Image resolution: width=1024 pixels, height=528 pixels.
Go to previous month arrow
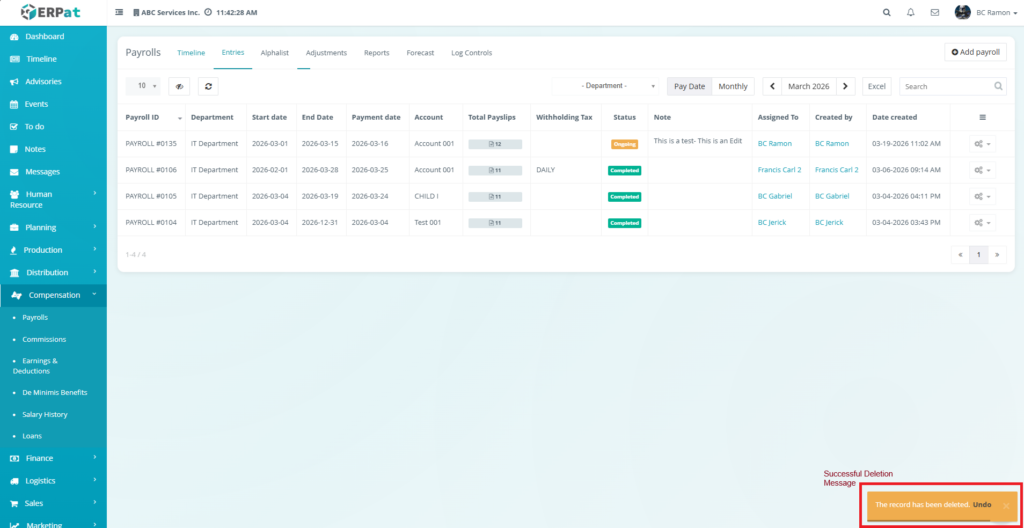click(772, 87)
